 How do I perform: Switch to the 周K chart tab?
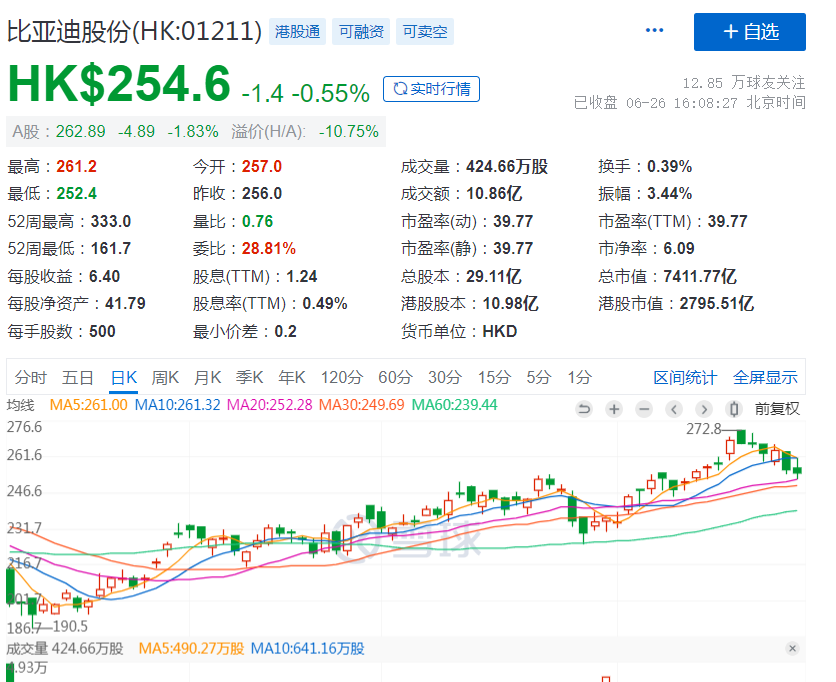(165, 378)
